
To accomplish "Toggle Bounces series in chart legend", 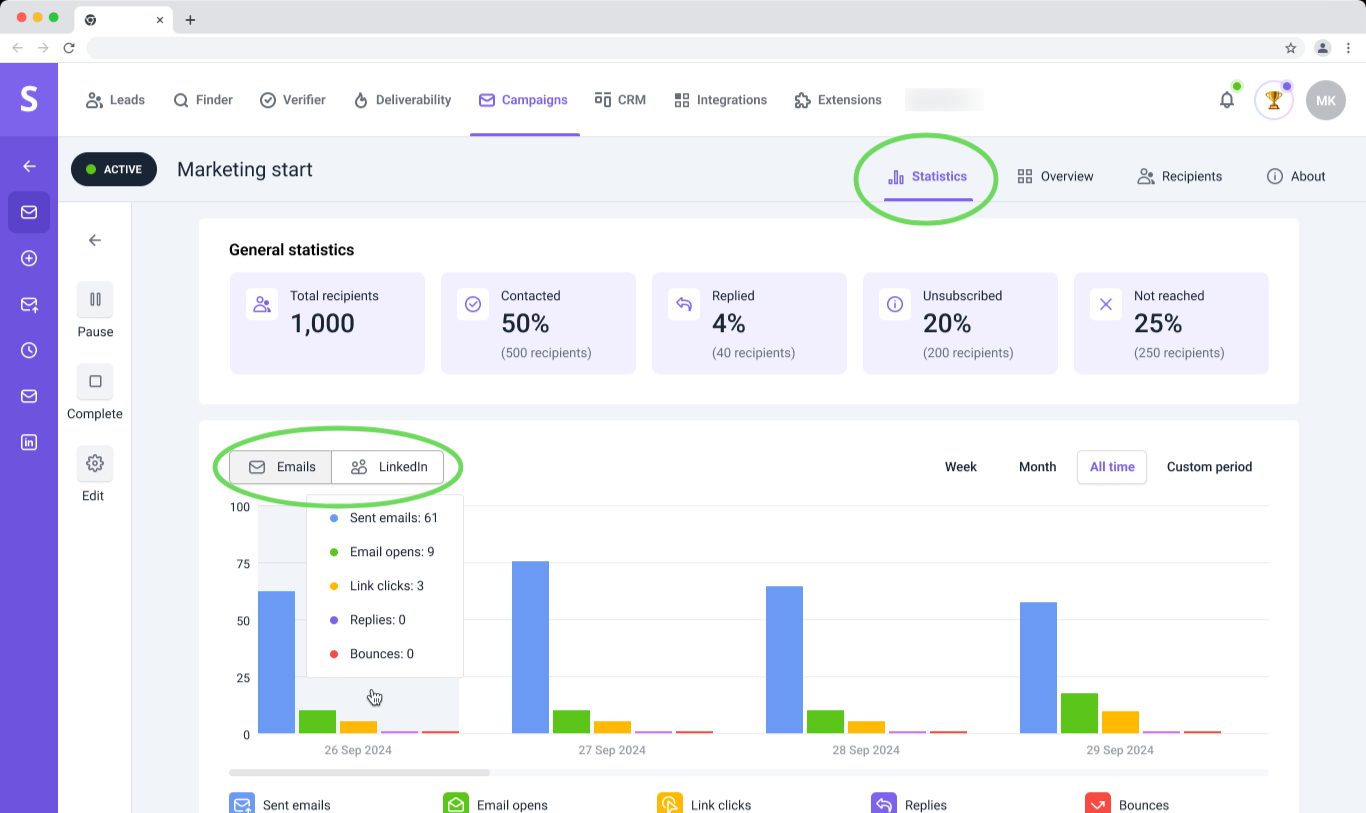I will tap(1126, 804).
